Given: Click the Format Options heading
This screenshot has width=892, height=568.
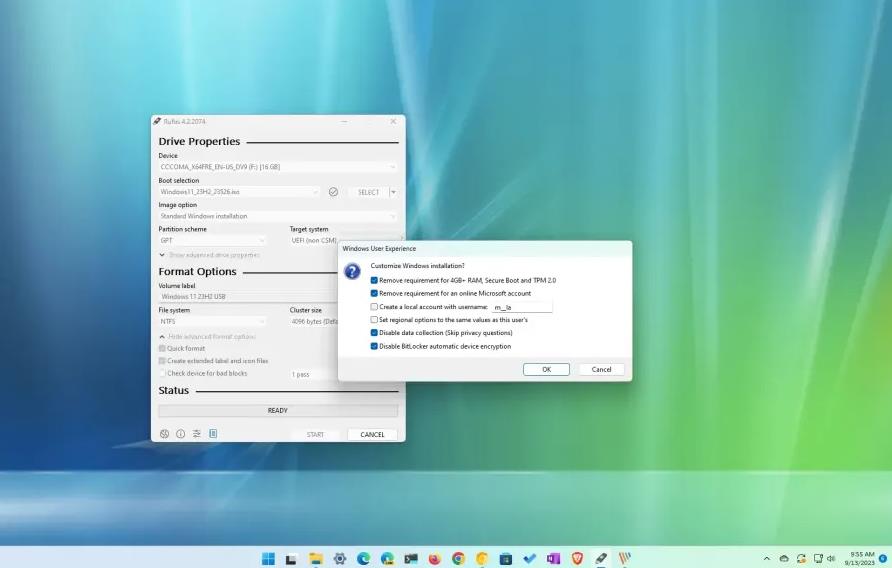Looking at the screenshot, I should 197,271.
